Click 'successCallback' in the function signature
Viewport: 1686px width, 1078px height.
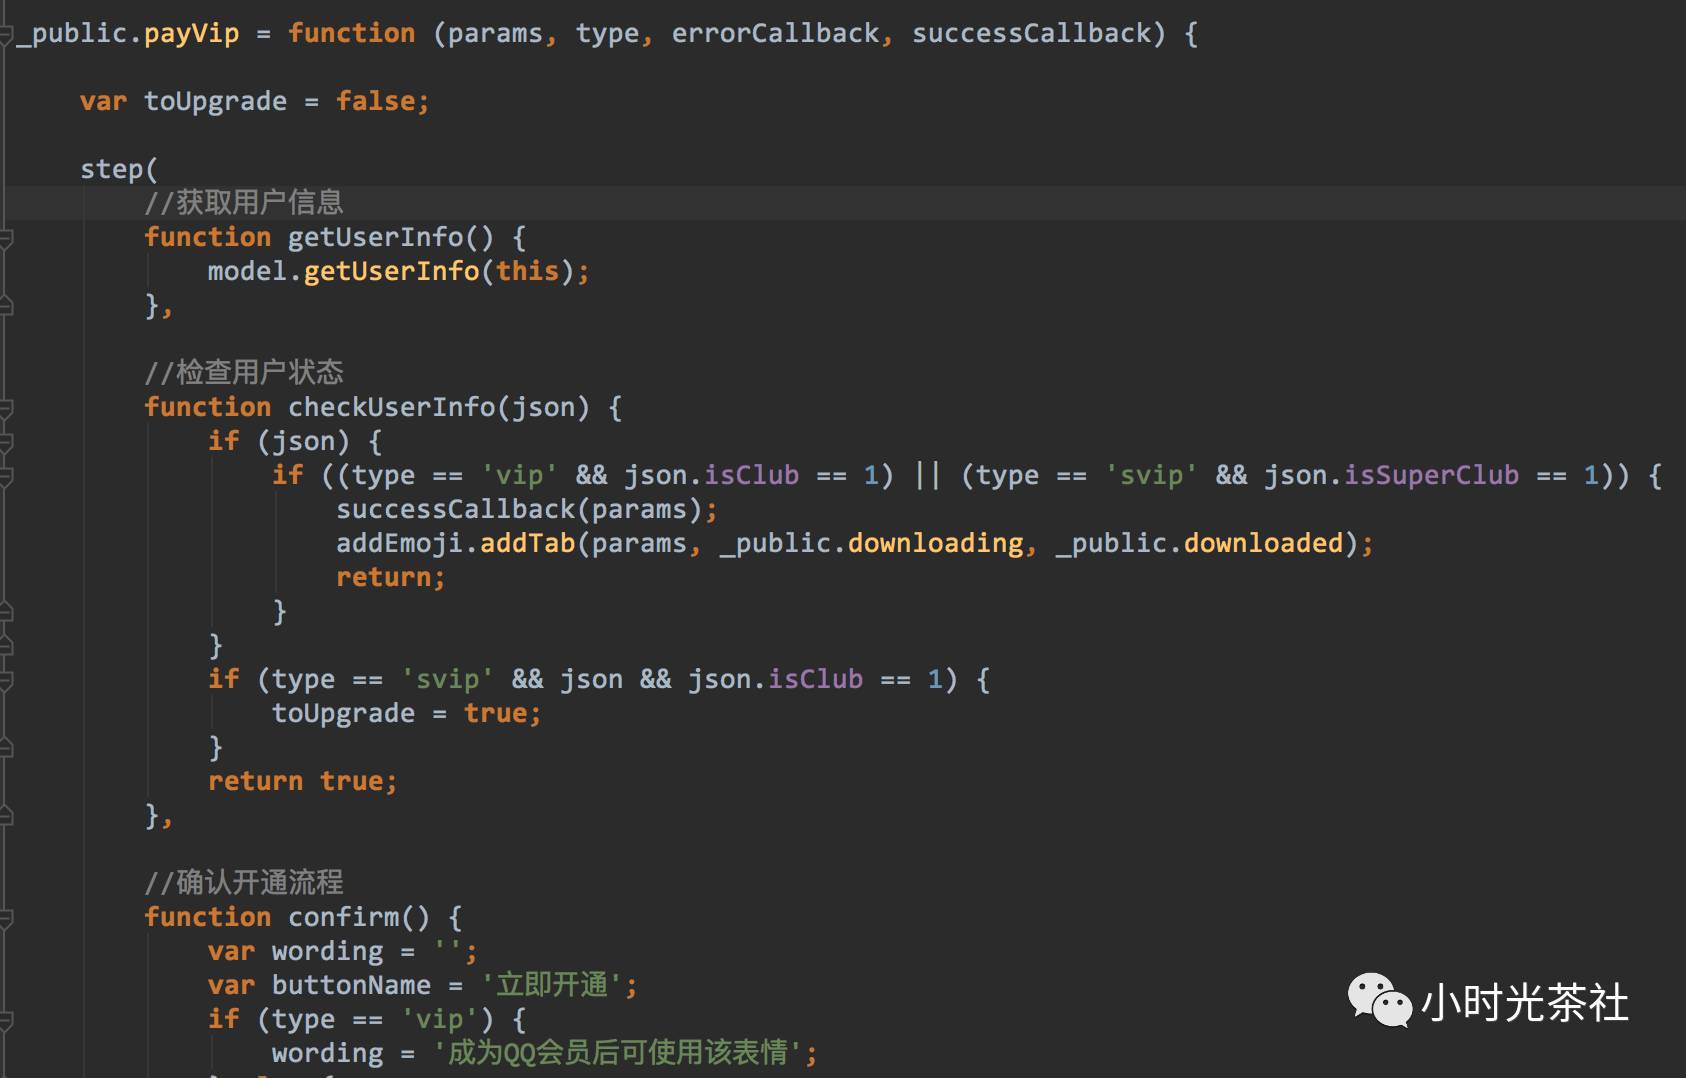coord(1032,34)
